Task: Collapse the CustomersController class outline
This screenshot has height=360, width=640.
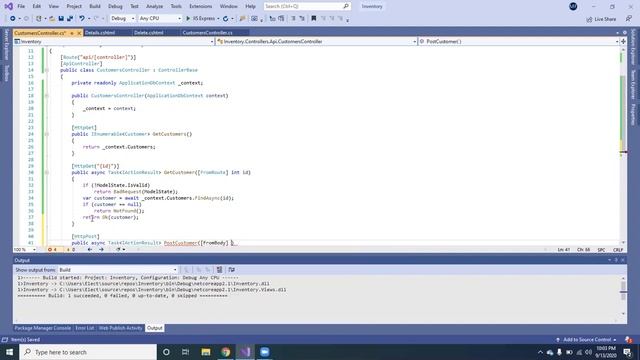Action: coord(47,70)
